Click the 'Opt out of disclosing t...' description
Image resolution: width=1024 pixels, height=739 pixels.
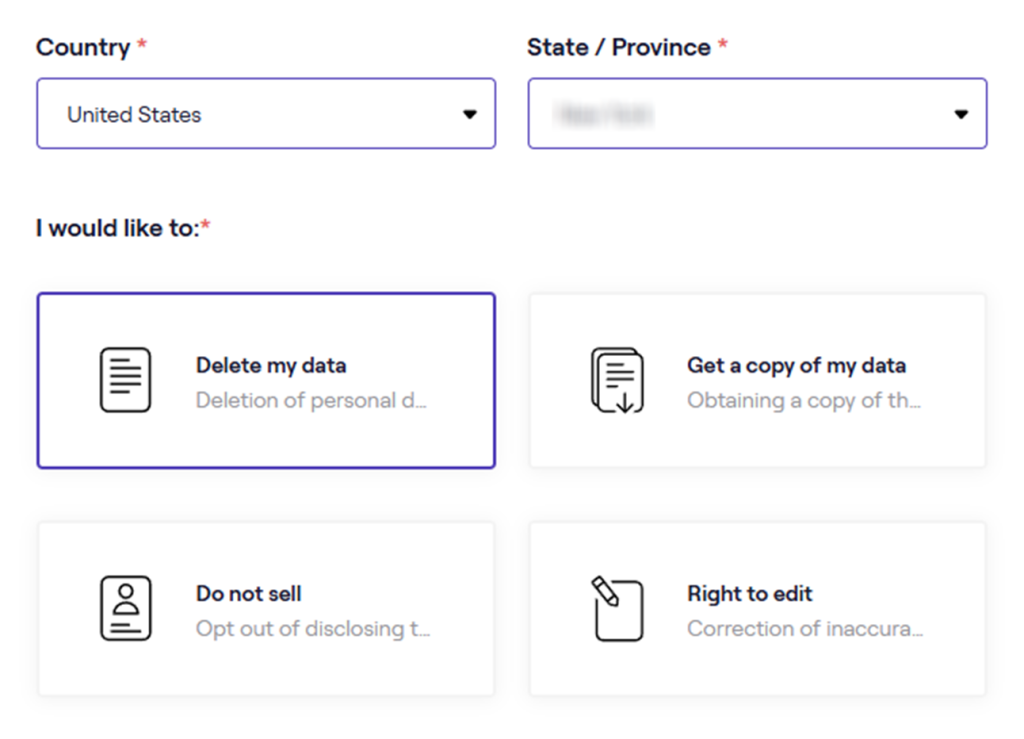(313, 629)
